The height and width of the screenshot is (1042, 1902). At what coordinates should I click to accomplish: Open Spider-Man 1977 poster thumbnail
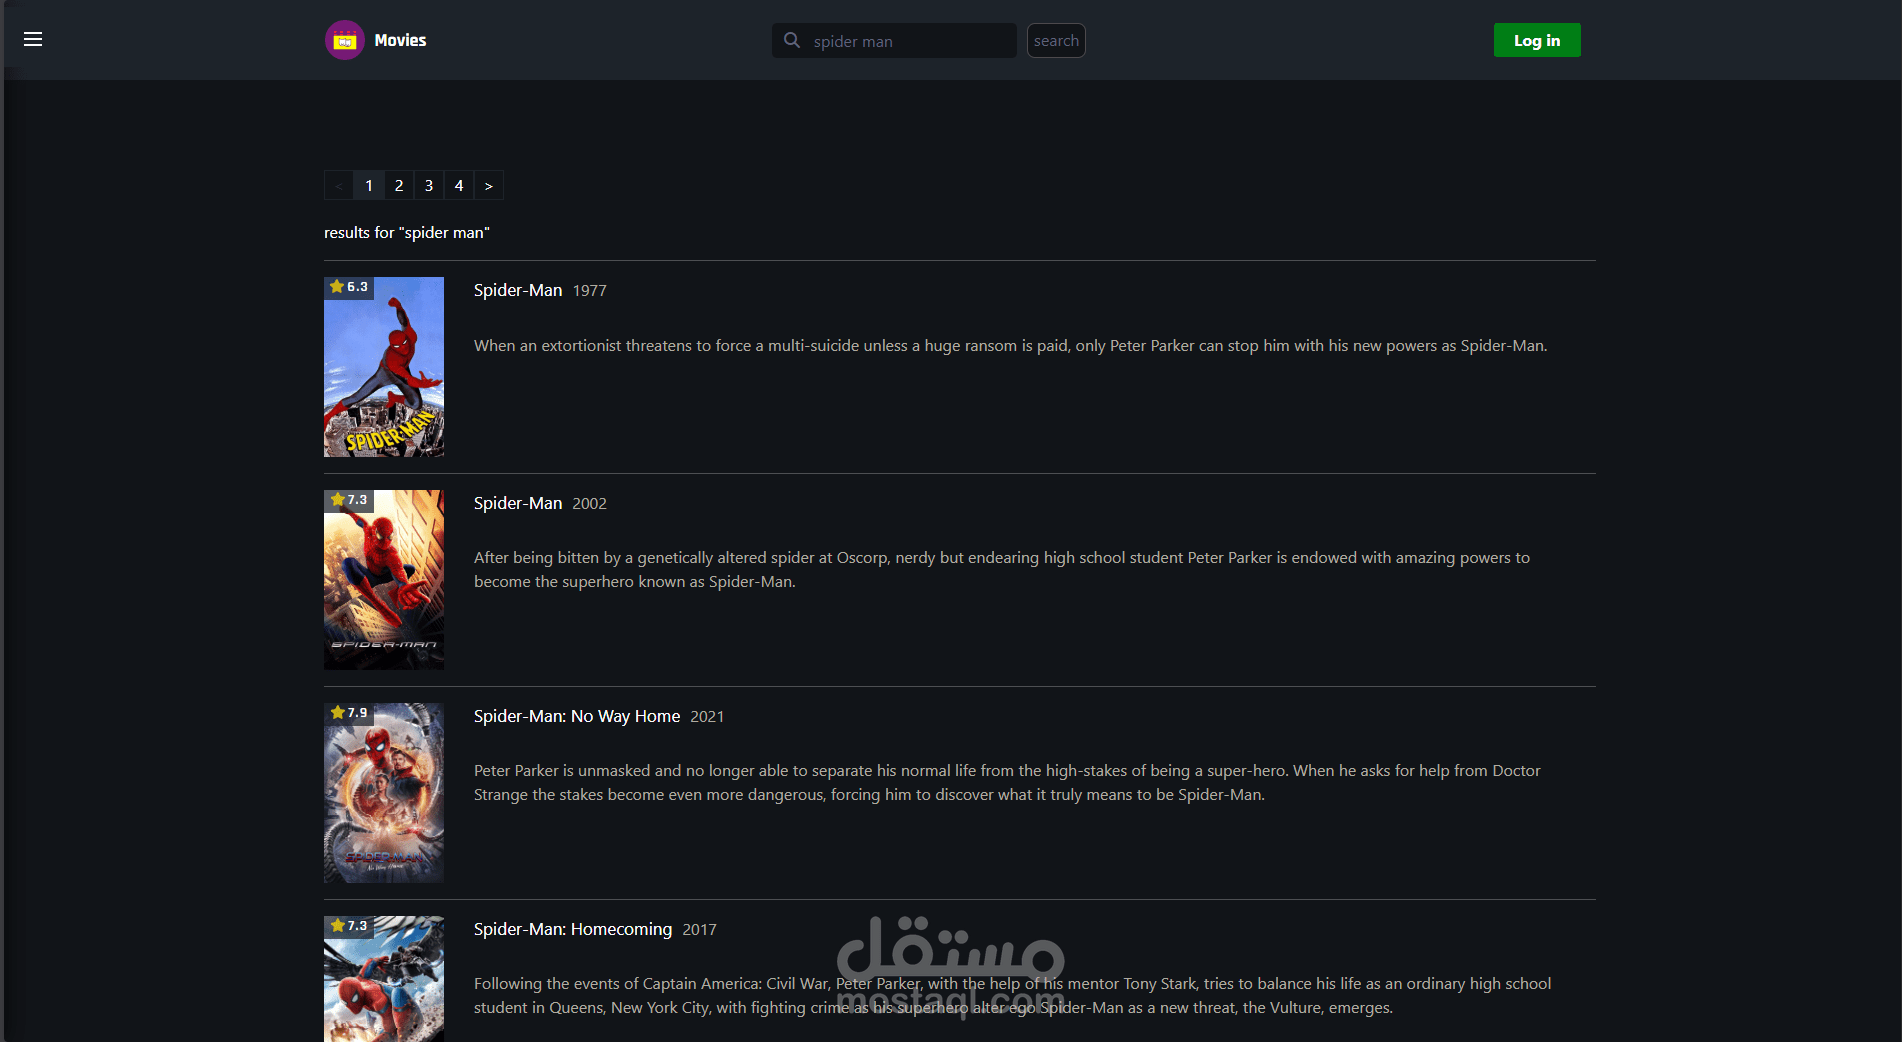coord(384,367)
